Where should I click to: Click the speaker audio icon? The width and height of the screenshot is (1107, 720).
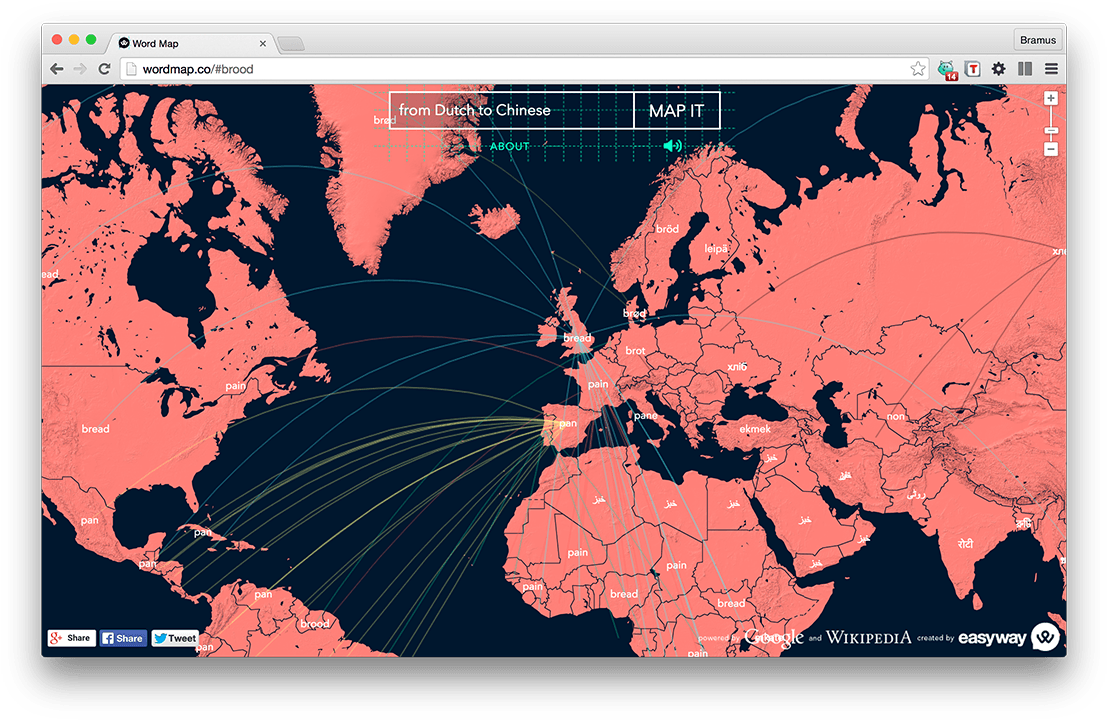(x=672, y=146)
